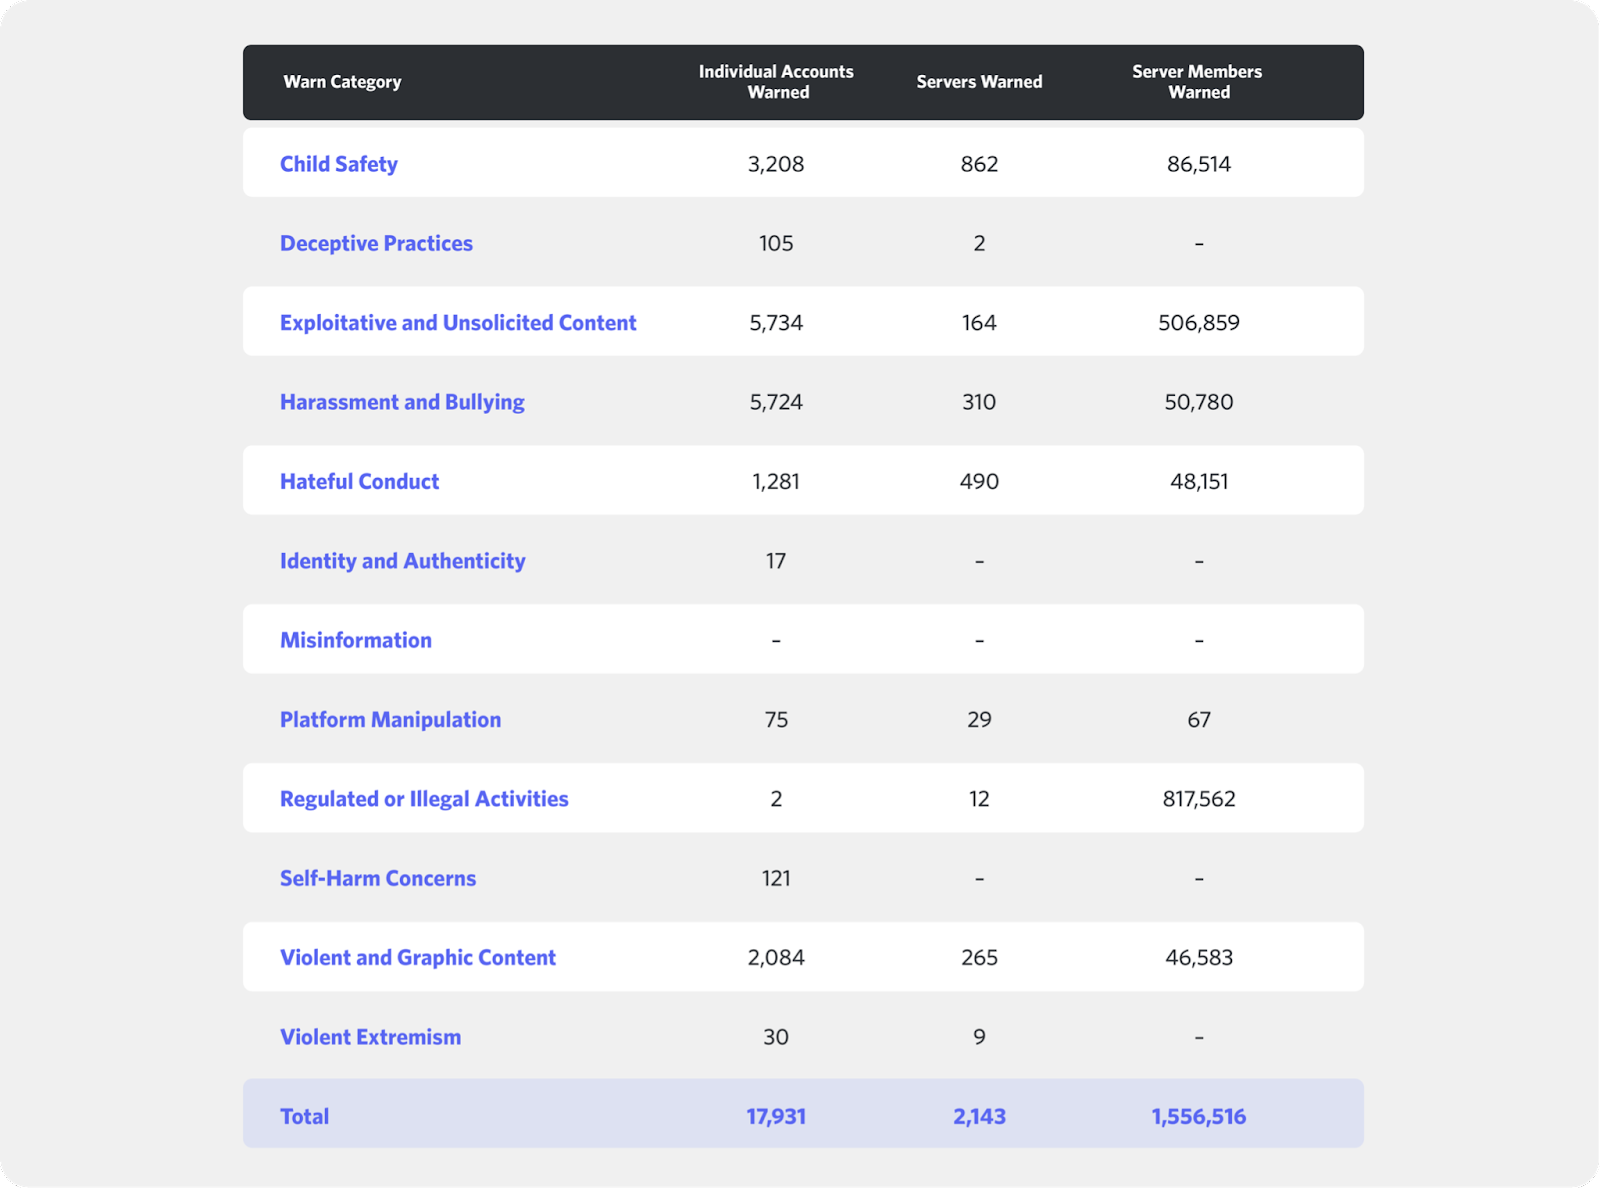Select the total accounts value 17,931
This screenshot has width=1600, height=1188.
(x=776, y=1116)
